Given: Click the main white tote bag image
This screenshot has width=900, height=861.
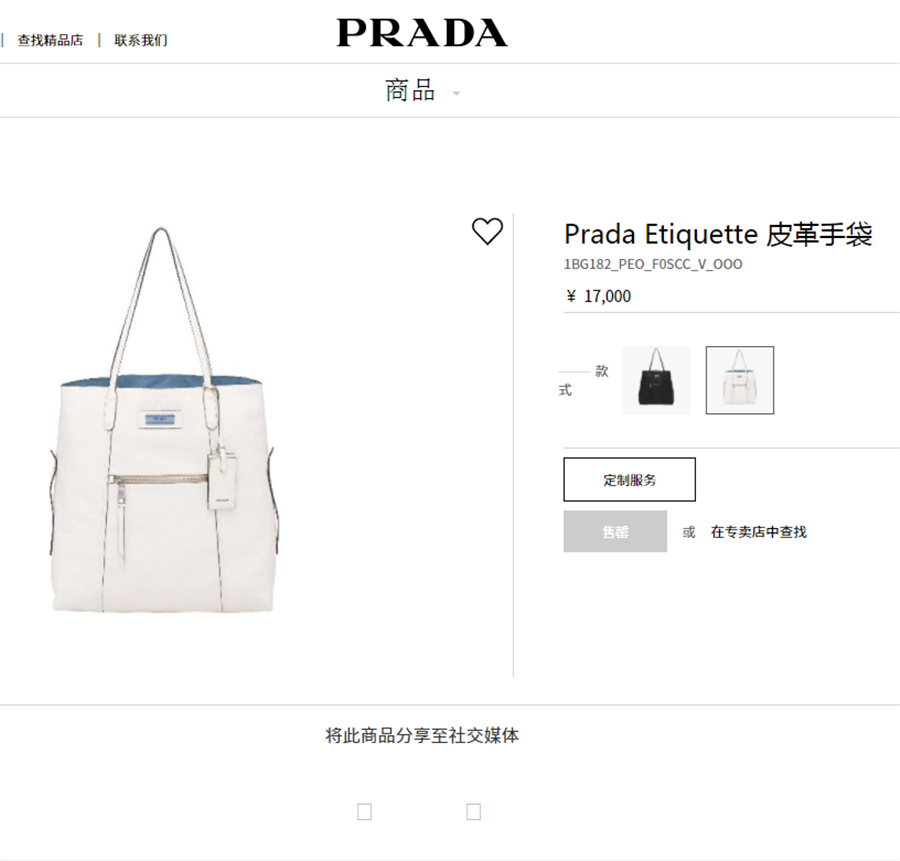Looking at the screenshot, I should (162, 420).
